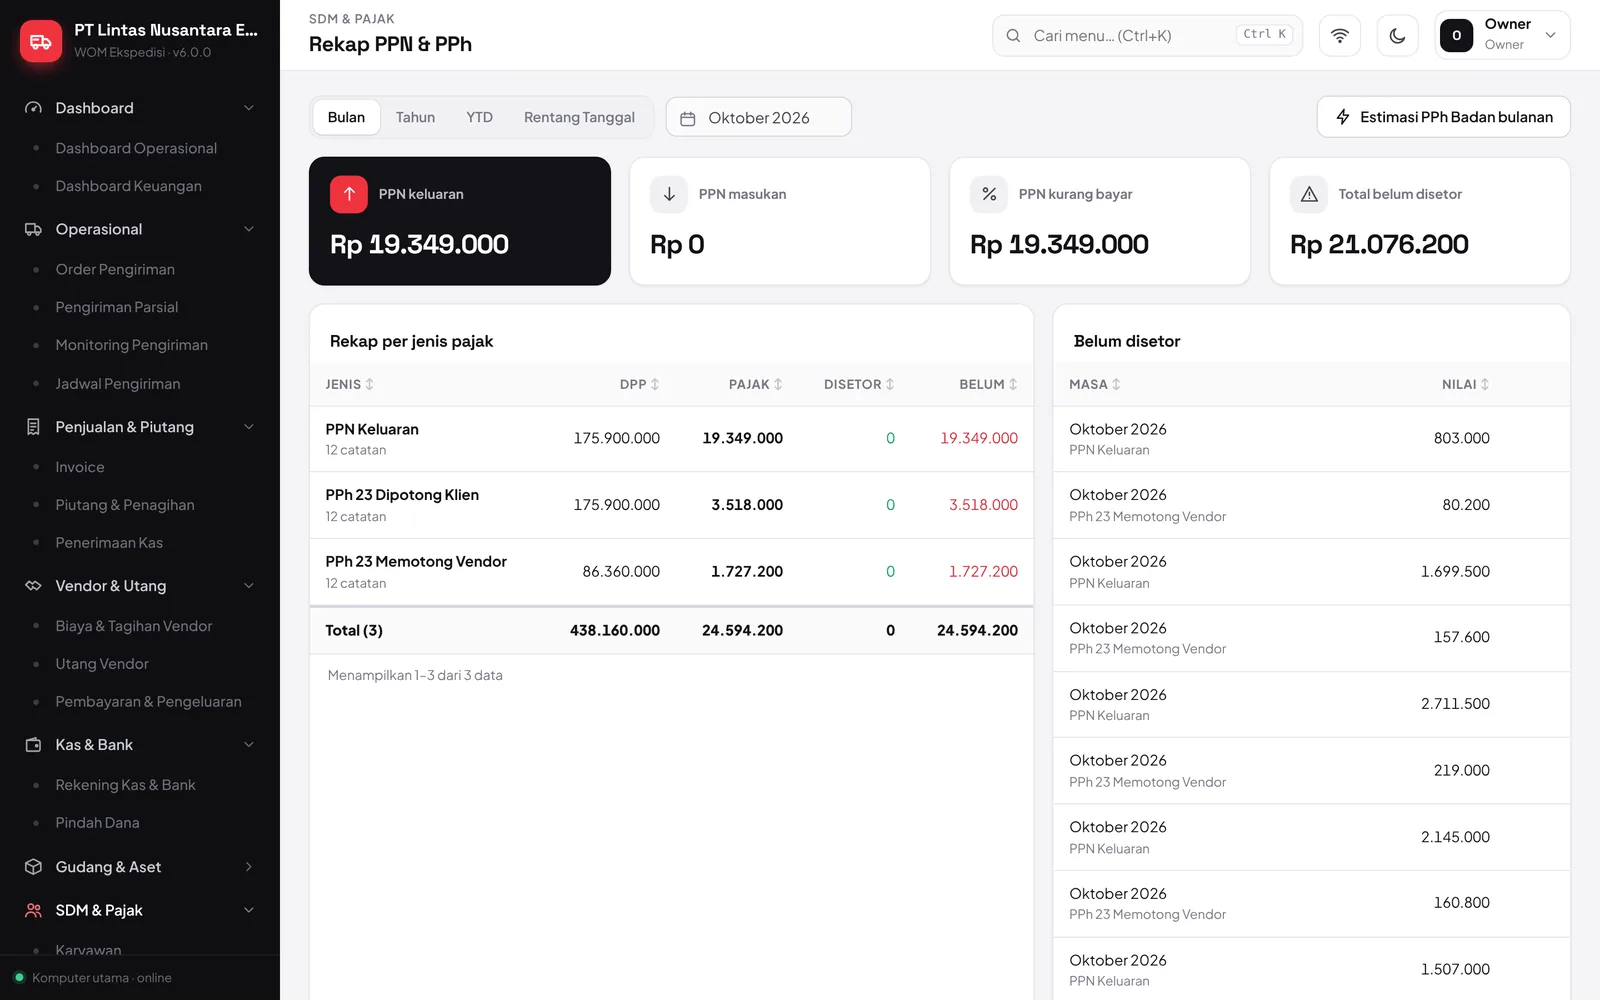Toggle dark mode moon icon
Image resolution: width=1600 pixels, height=1000 pixels.
click(x=1397, y=36)
